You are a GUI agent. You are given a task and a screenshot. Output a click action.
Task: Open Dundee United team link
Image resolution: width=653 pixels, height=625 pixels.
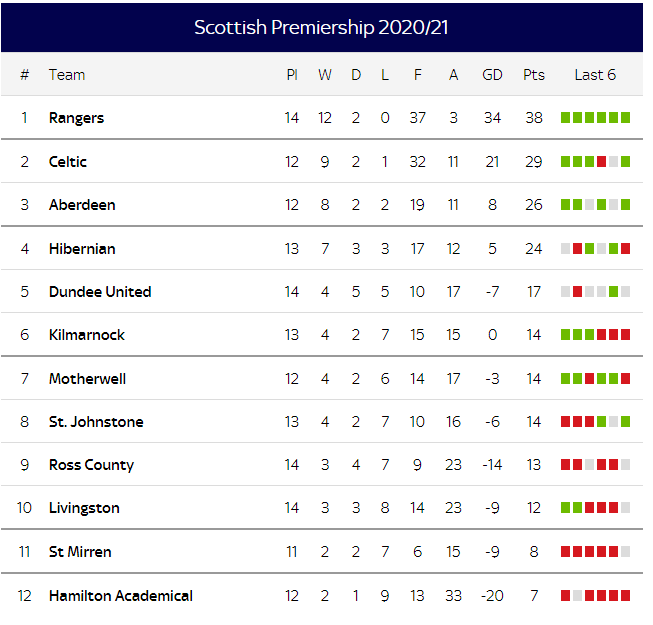pyautogui.click(x=100, y=292)
